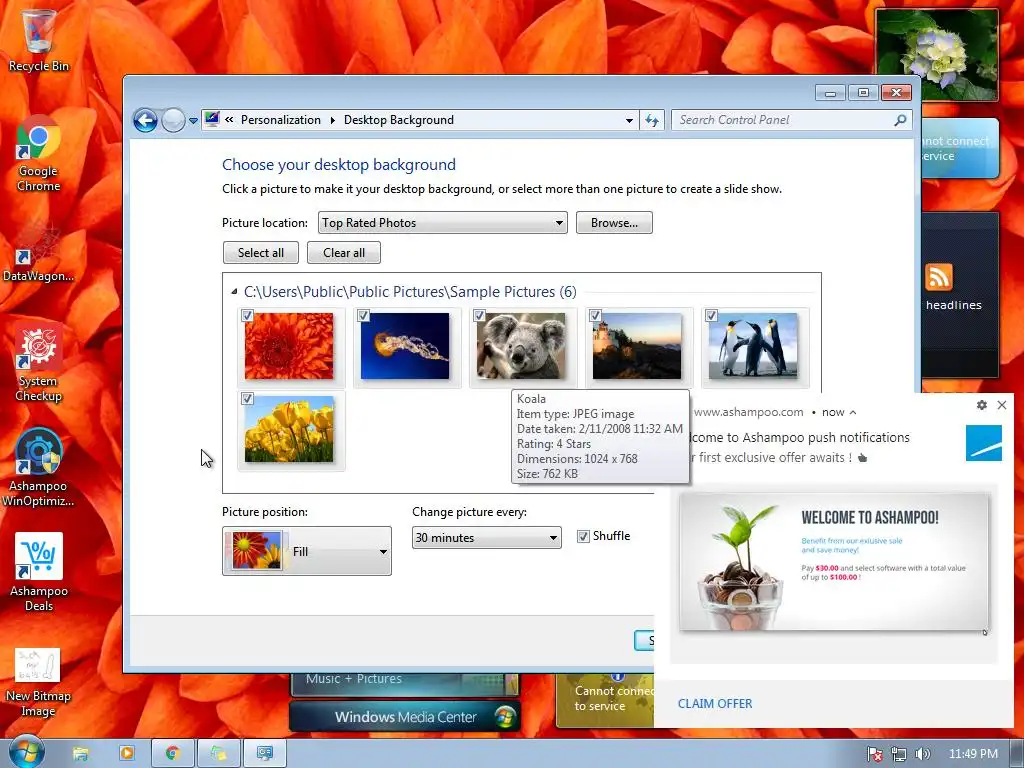
Task: Click the Ashampoo logo in notification
Action: (984, 443)
